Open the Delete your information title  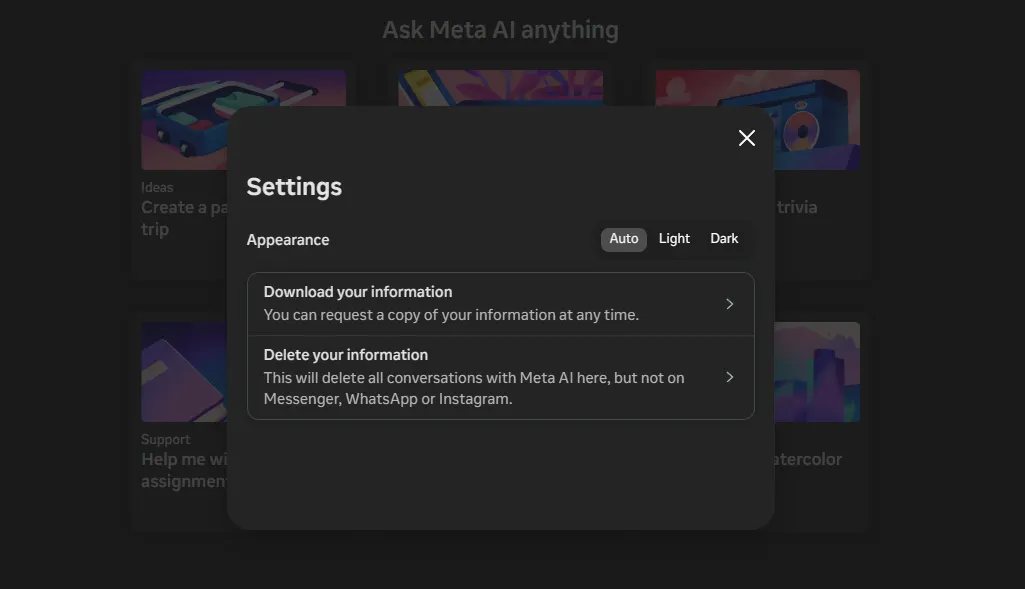pos(346,355)
